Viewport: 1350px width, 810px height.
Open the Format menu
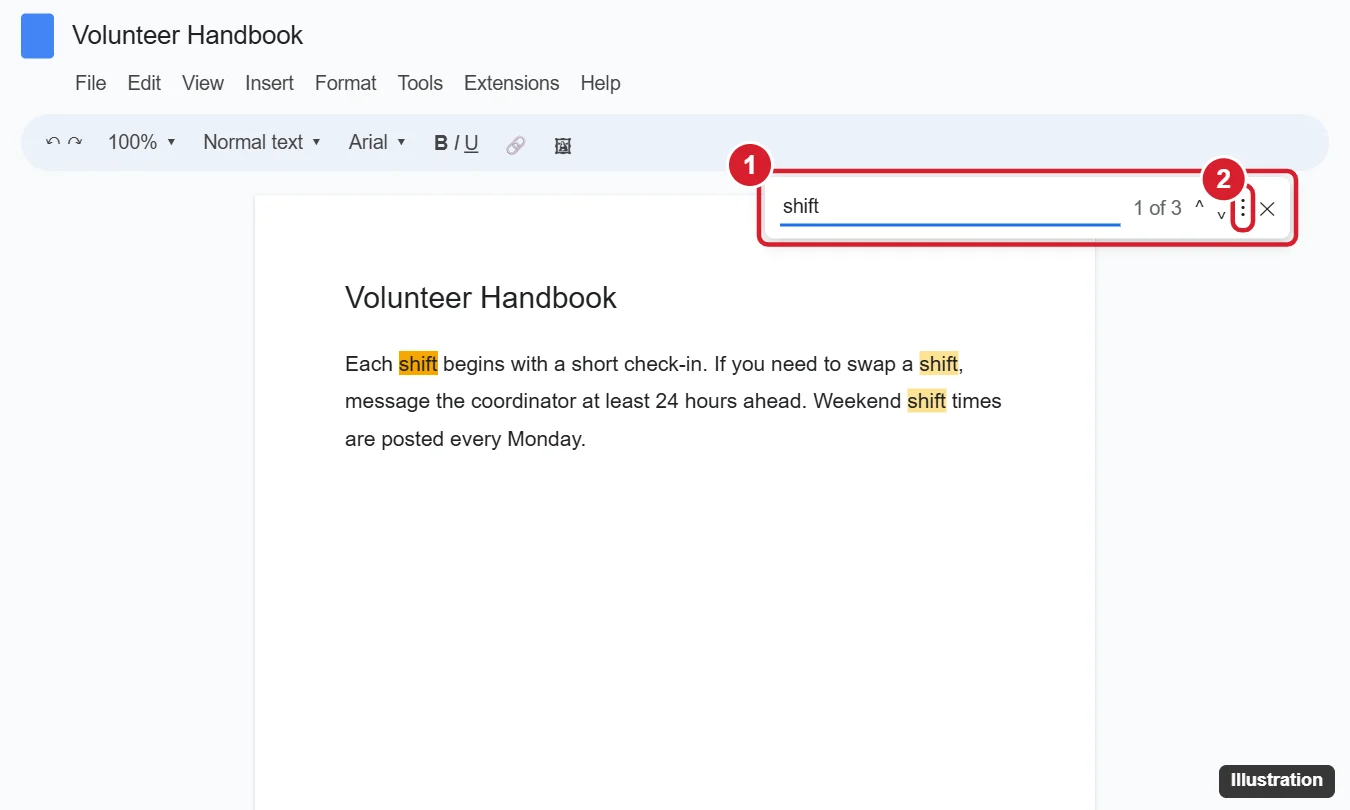point(346,83)
